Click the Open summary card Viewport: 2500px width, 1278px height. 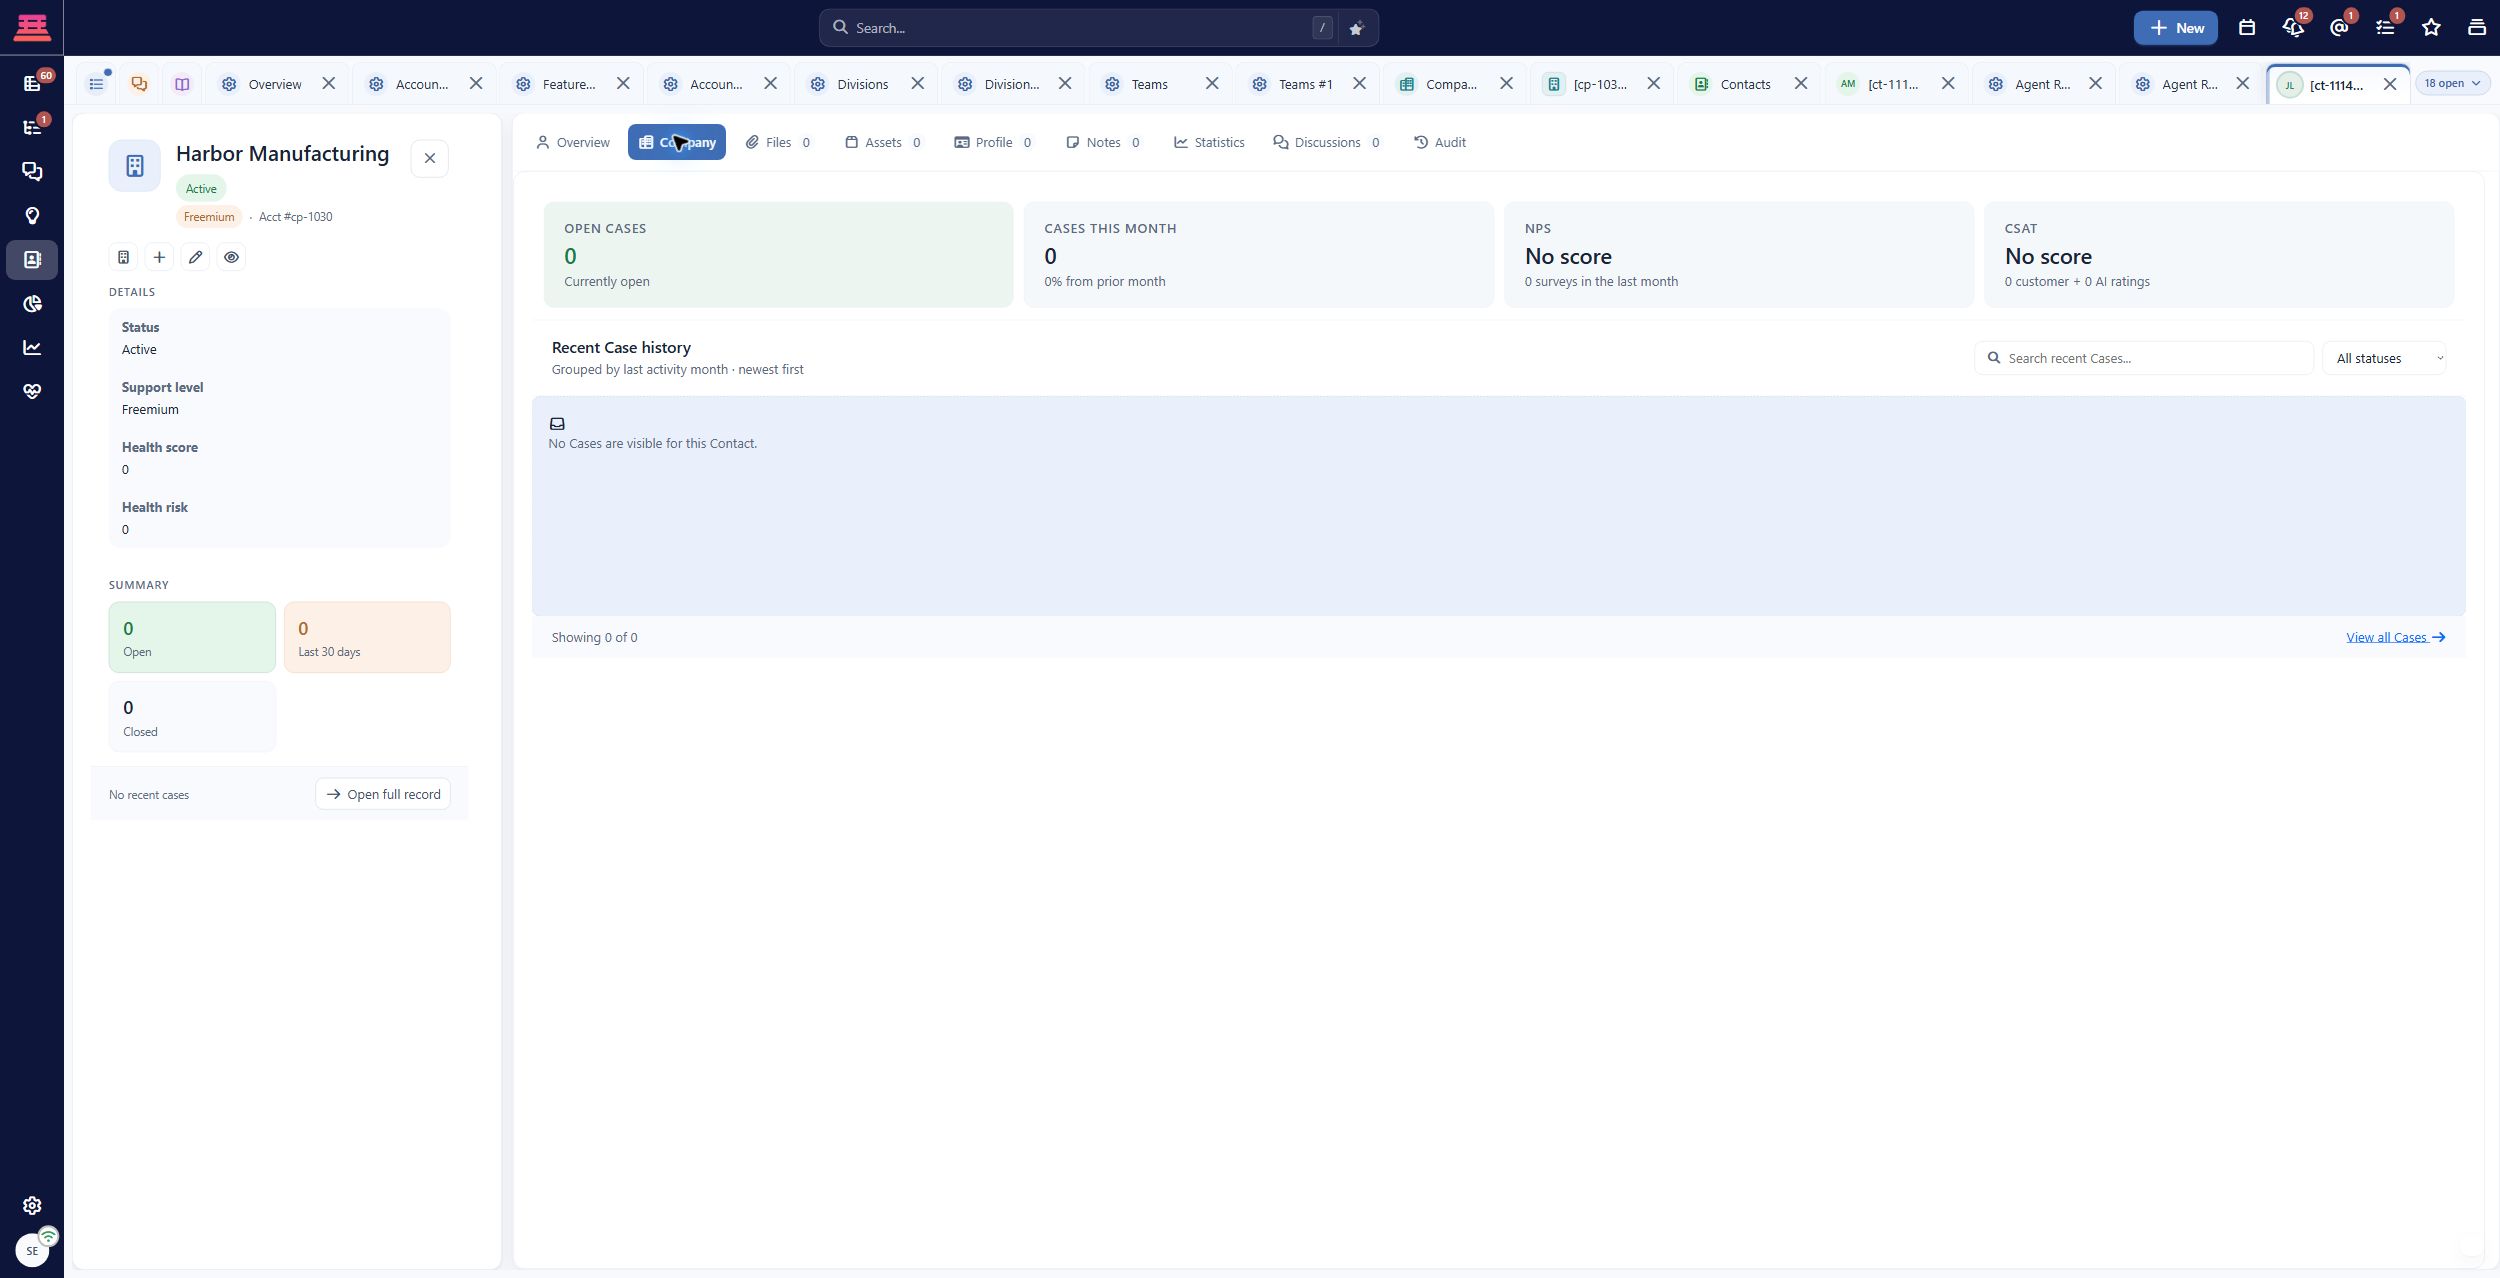pyautogui.click(x=192, y=637)
